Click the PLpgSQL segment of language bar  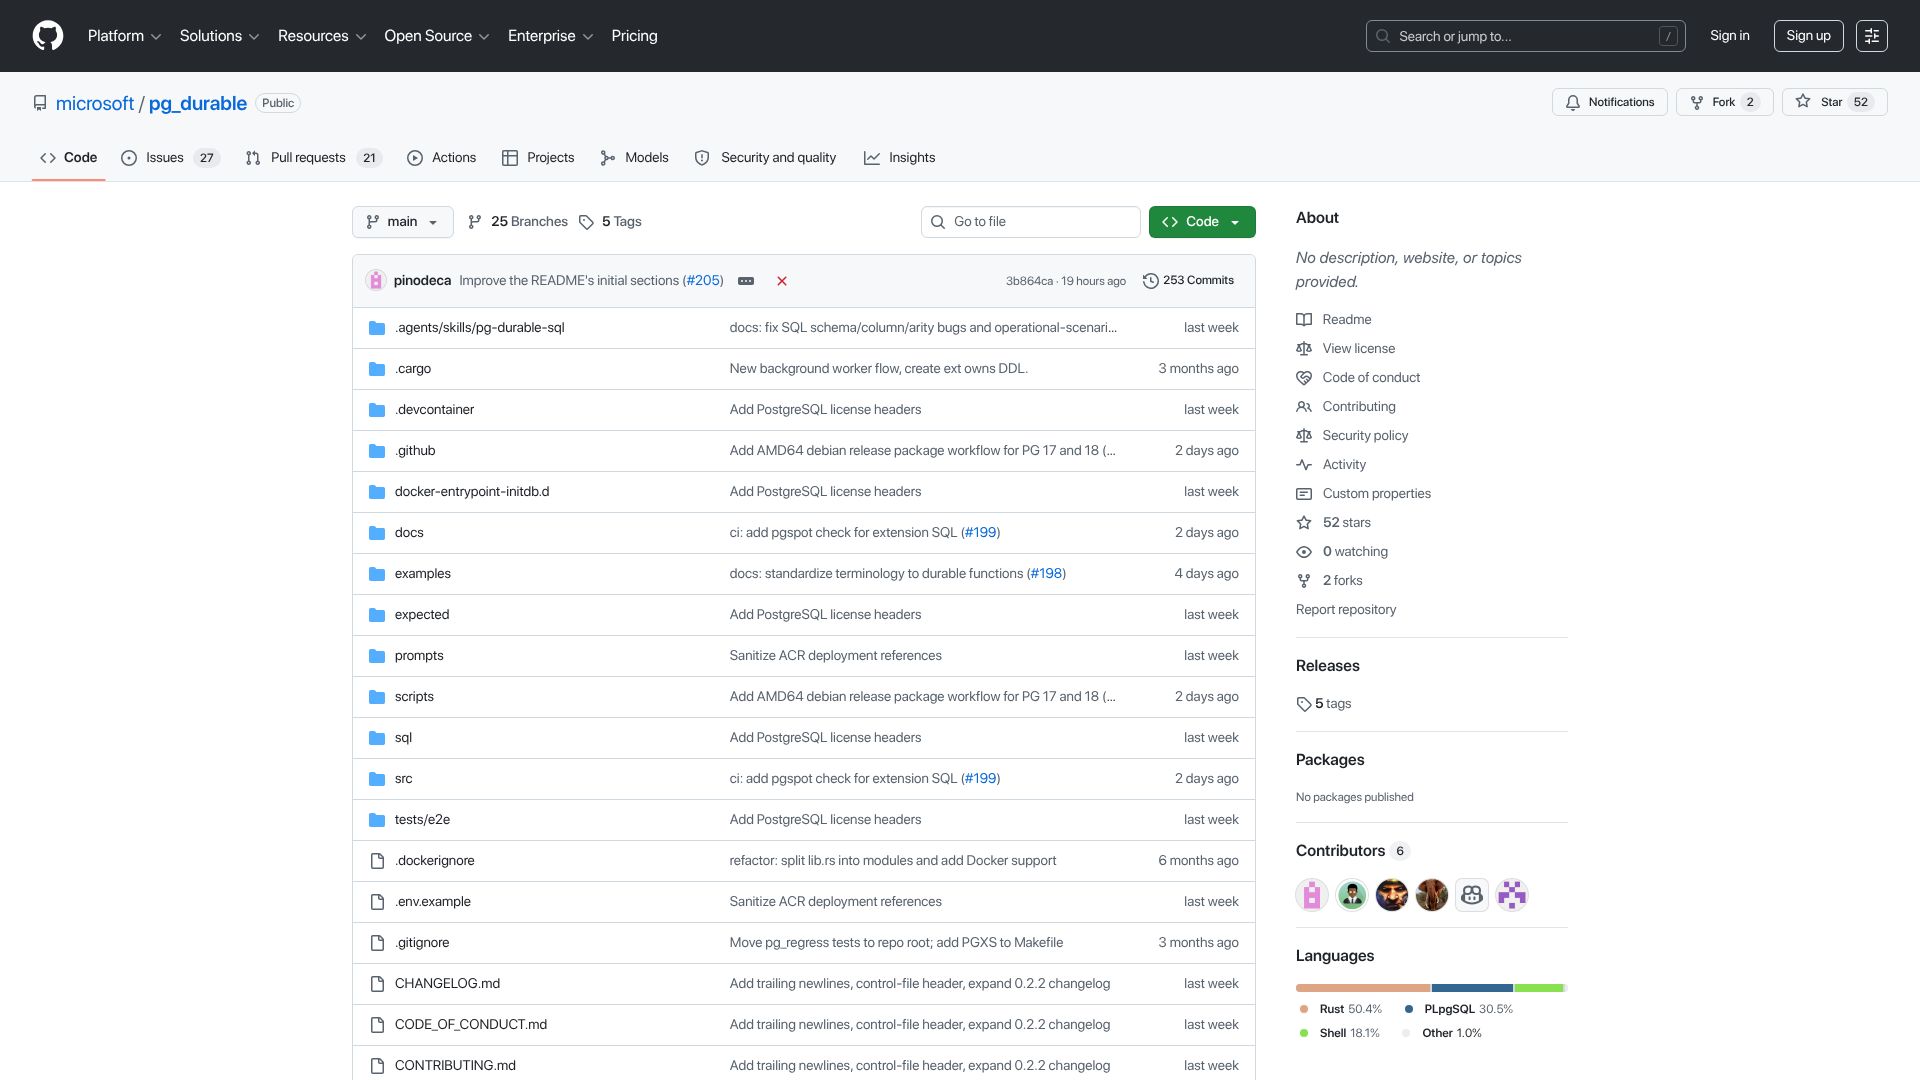(1472, 988)
